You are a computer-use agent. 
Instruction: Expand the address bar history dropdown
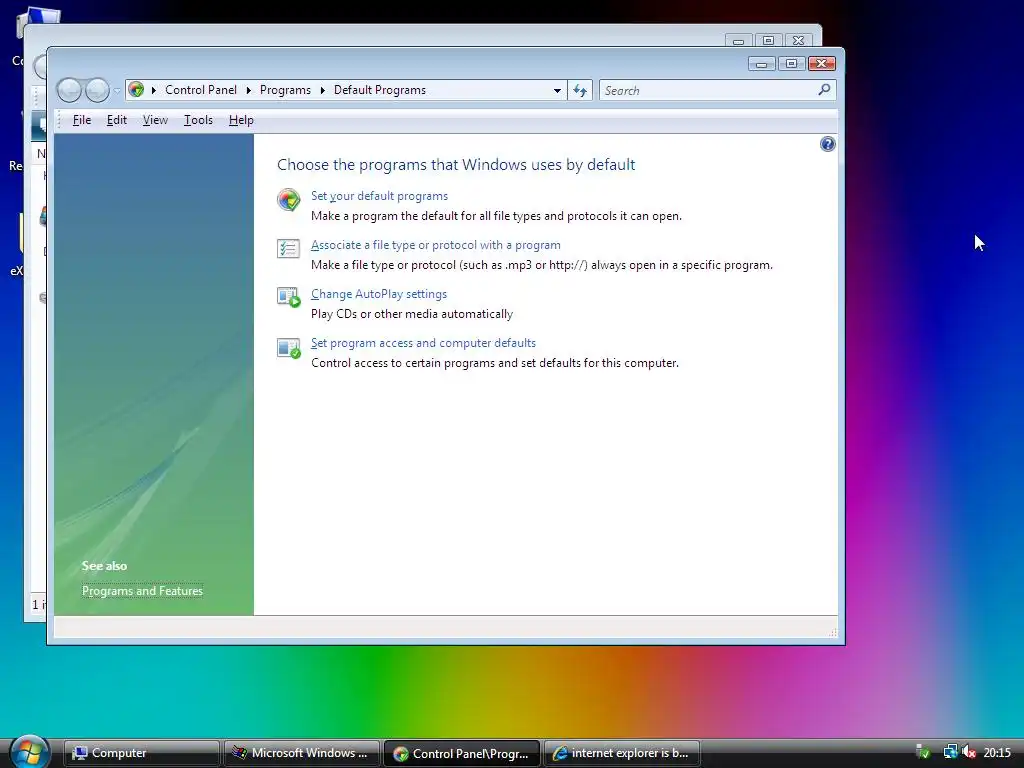[557, 90]
